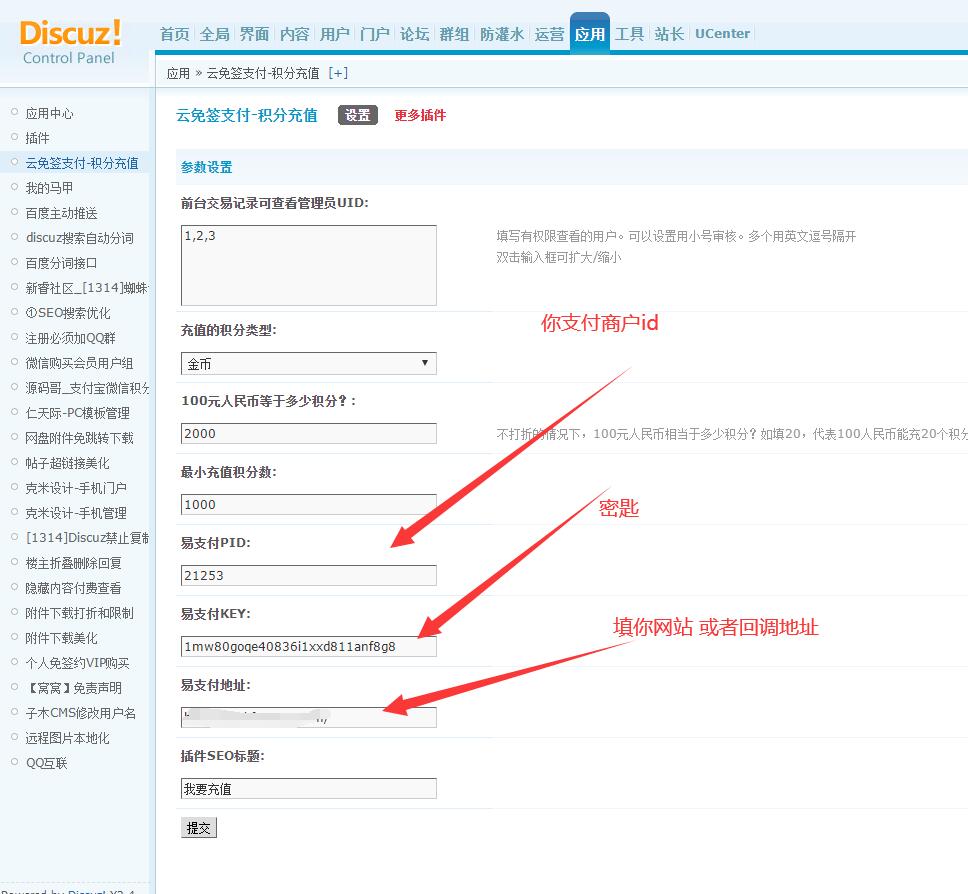
Task: Open 我的马甲 sidebar entry
Action: click(49, 188)
